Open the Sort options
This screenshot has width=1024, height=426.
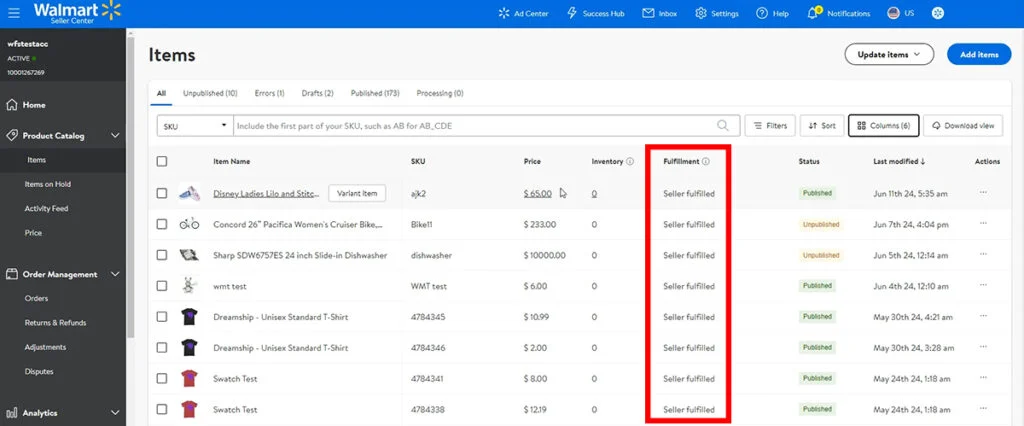(822, 125)
